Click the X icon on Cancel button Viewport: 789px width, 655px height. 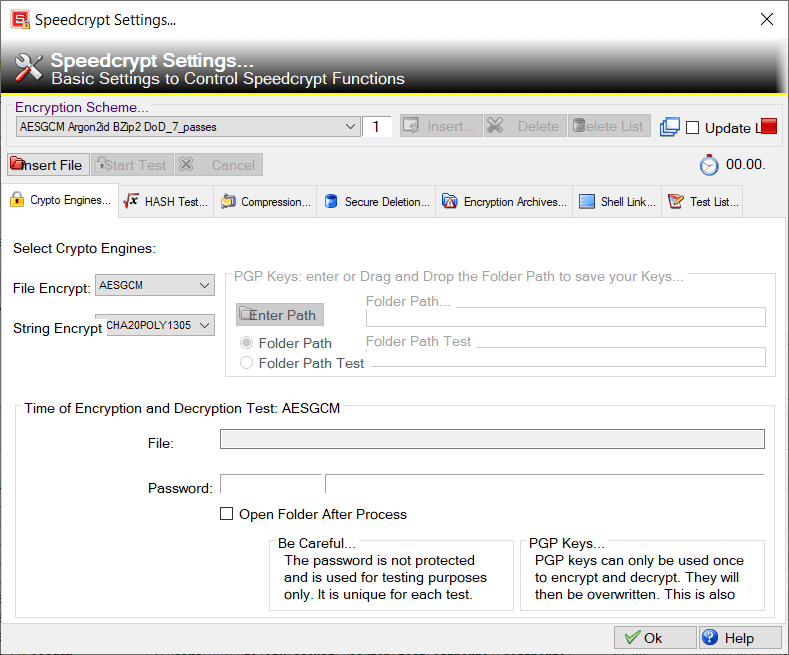tap(186, 164)
